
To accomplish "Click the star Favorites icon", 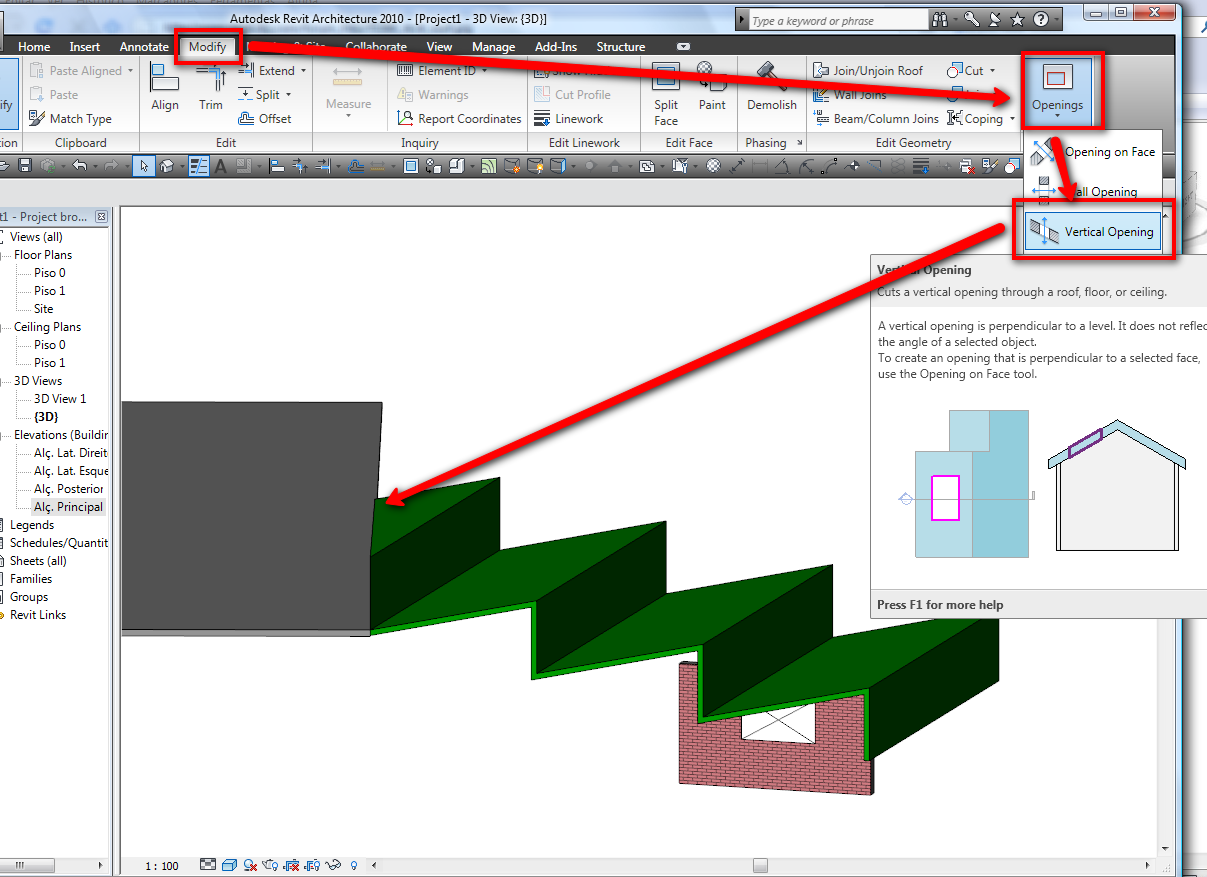I will 1018,19.
